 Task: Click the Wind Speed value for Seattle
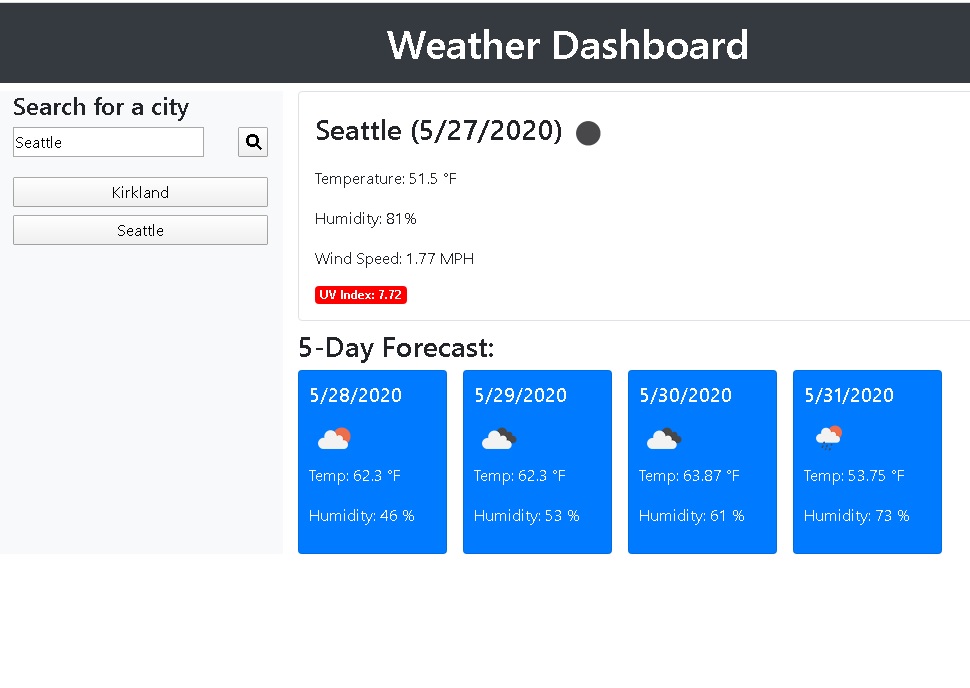pyautogui.click(x=394, y=258)
